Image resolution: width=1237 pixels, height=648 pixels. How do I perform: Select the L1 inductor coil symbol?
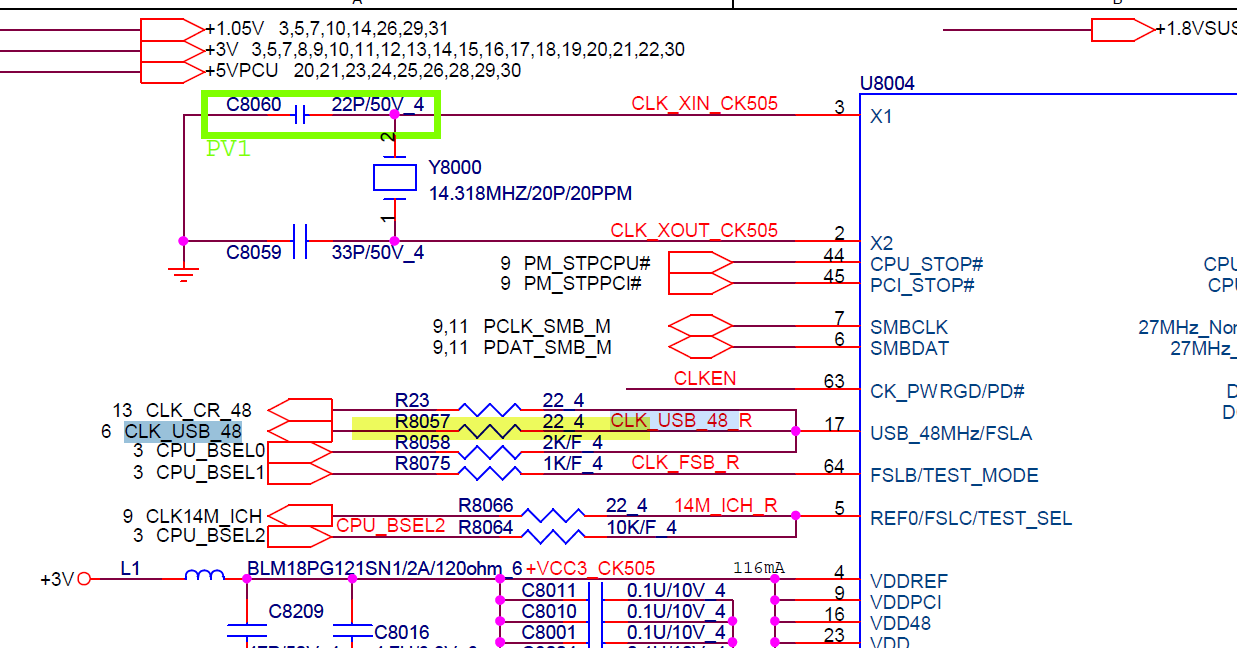[x=205, y=575]
